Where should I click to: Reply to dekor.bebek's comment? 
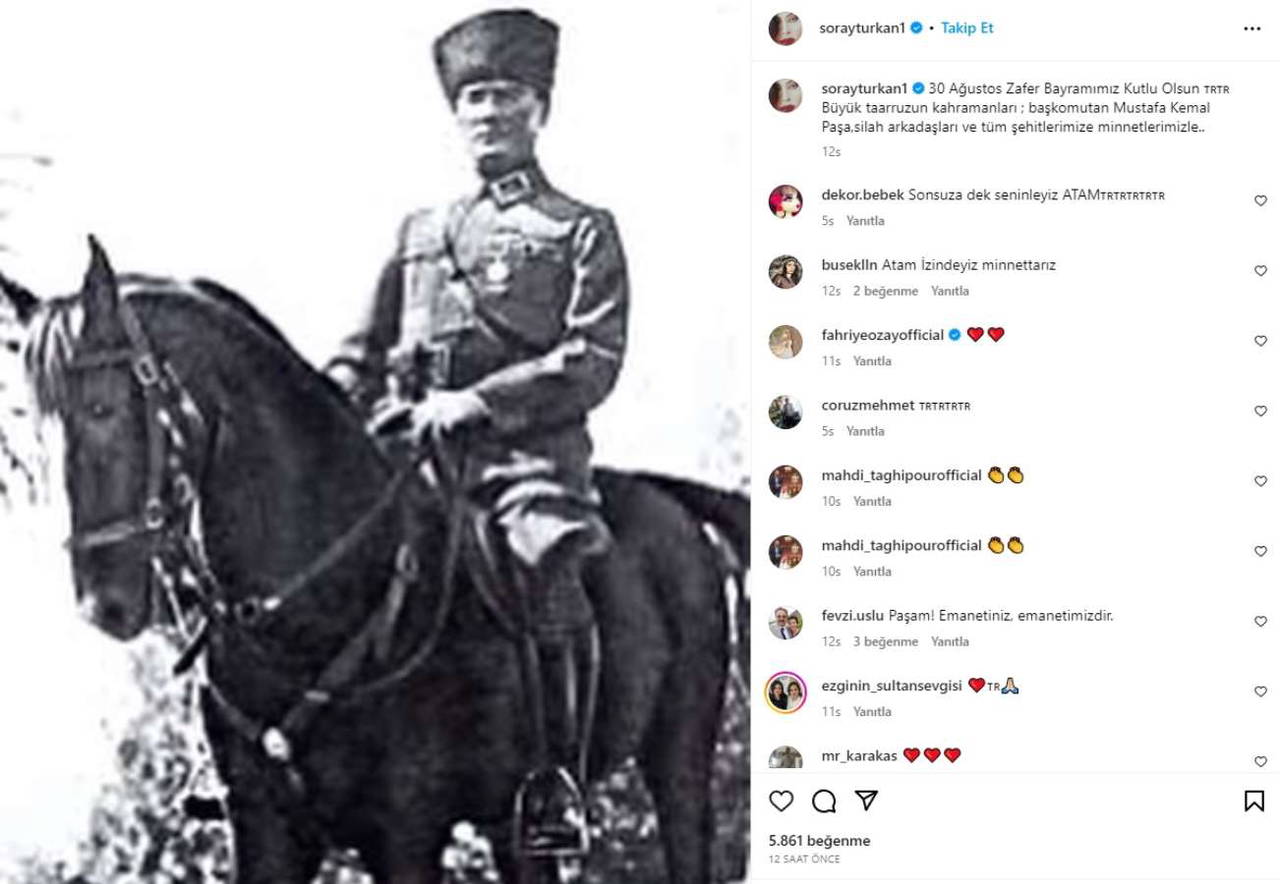coord(865,221)
